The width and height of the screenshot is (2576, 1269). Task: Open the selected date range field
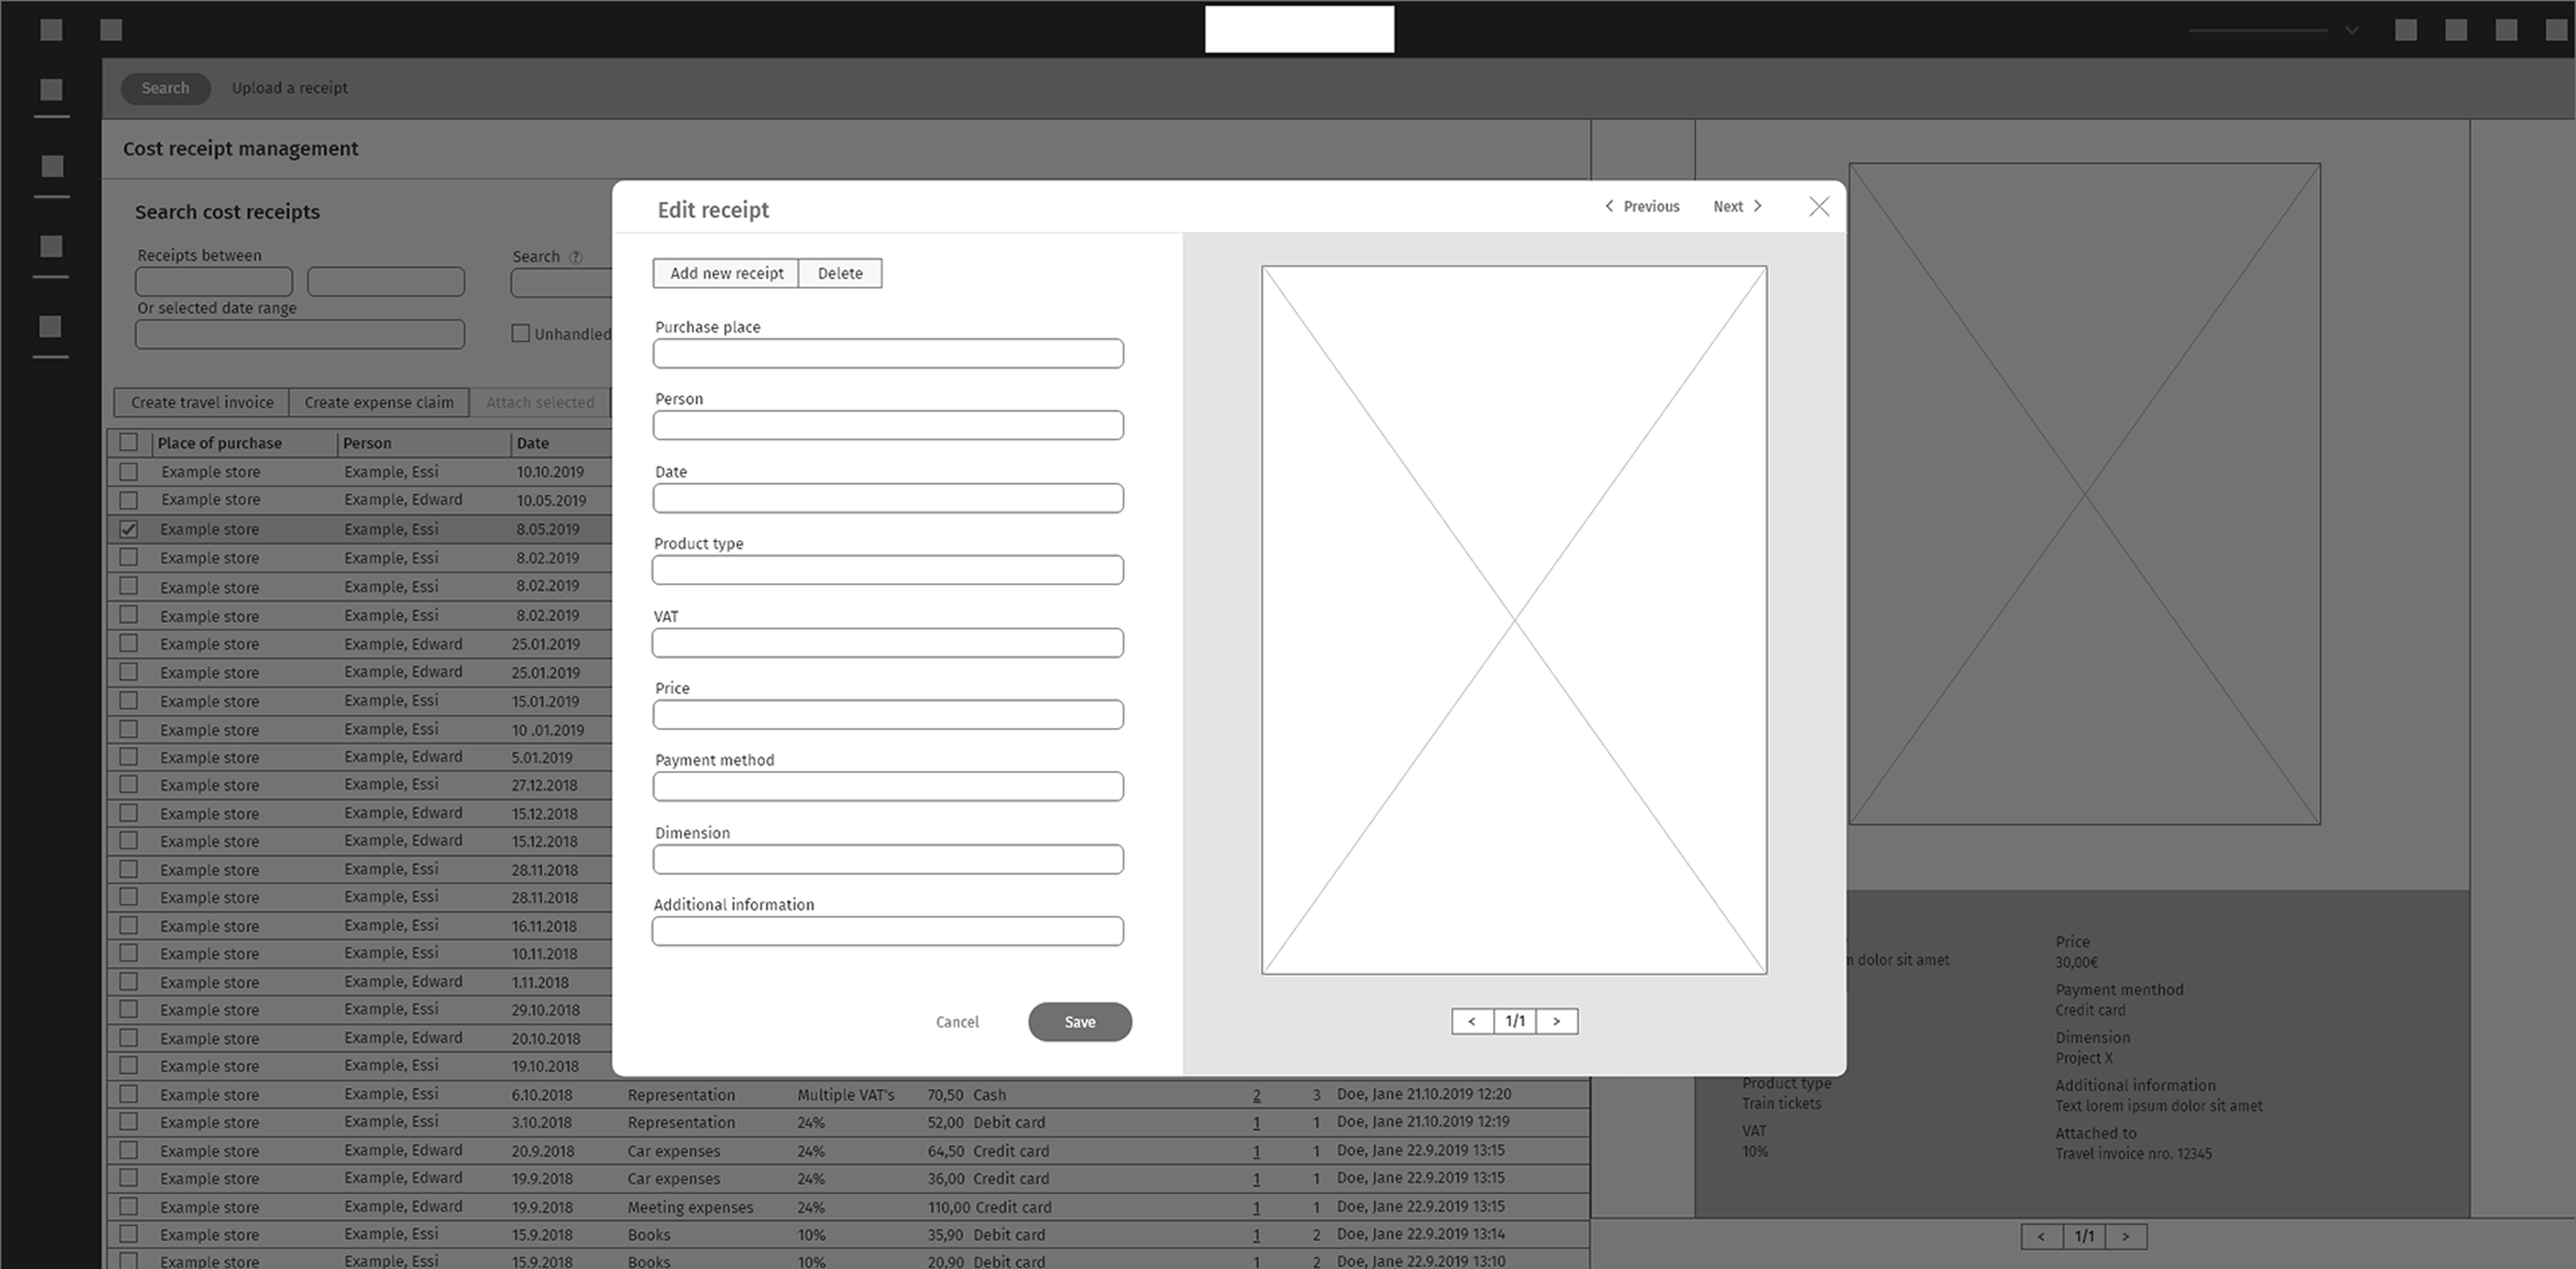coord(300,334)
